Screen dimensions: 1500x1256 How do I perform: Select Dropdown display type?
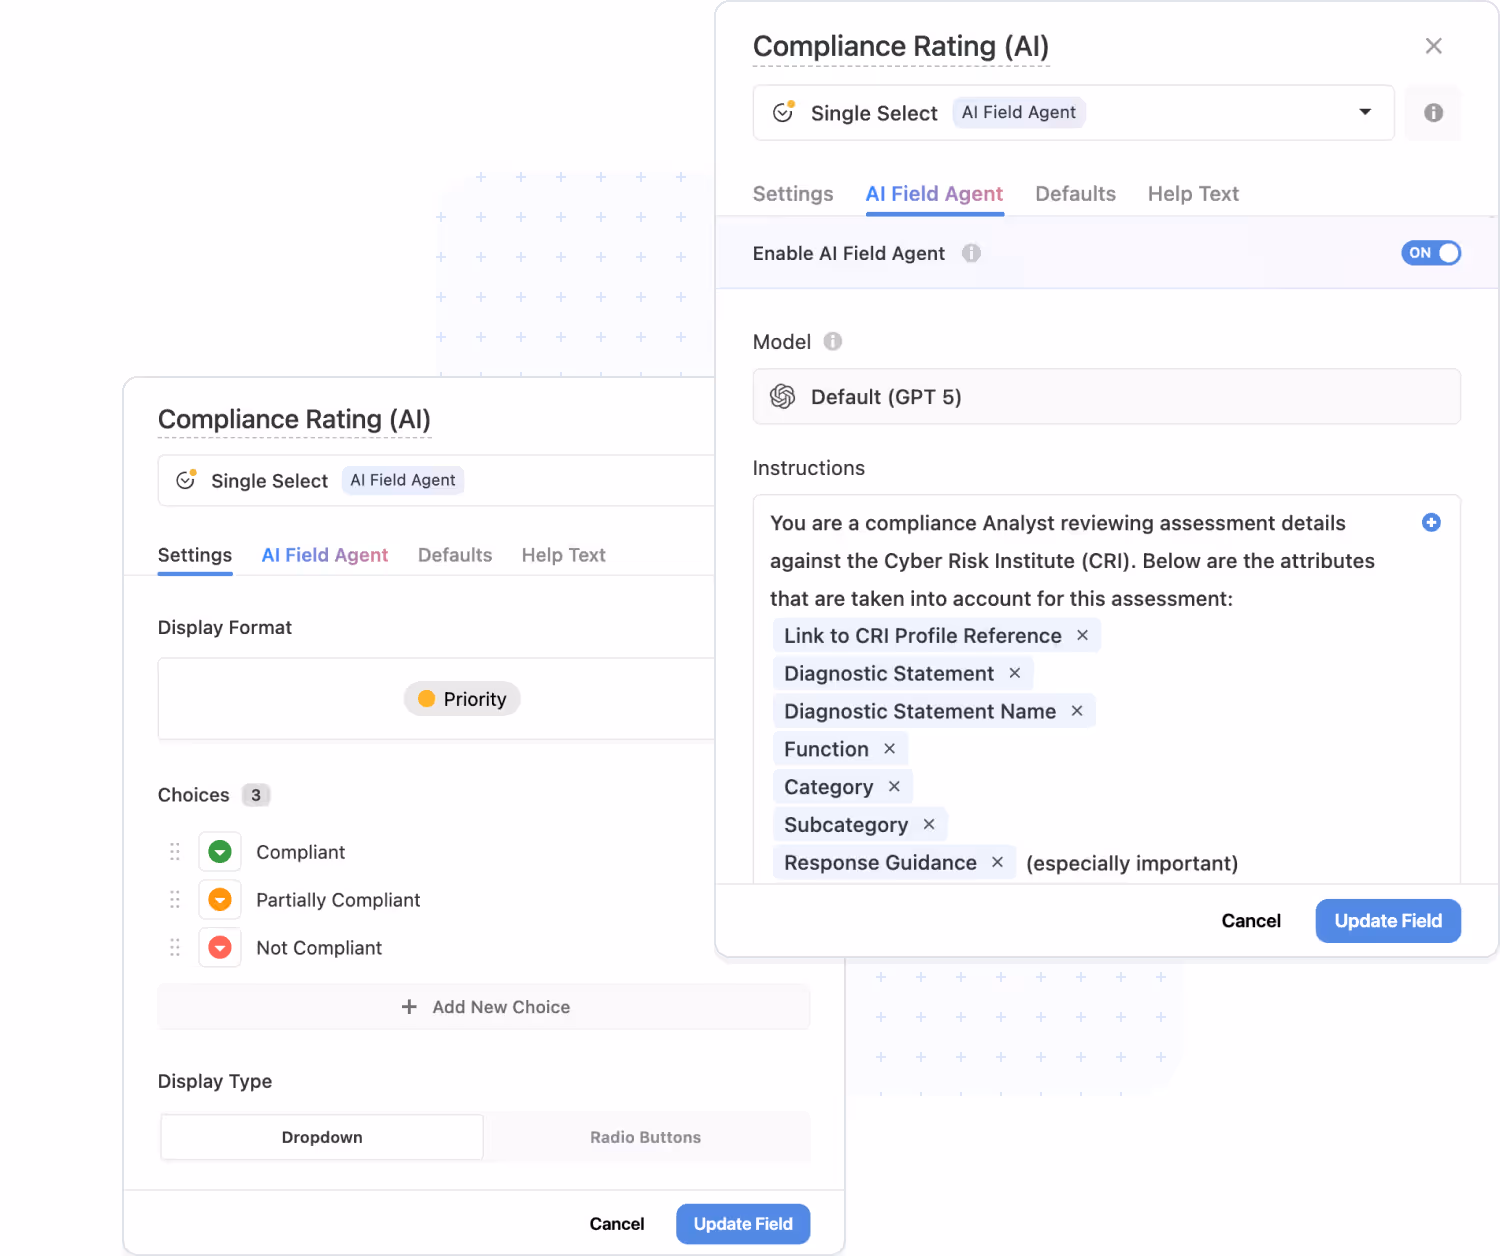(x=322, y=1137)
